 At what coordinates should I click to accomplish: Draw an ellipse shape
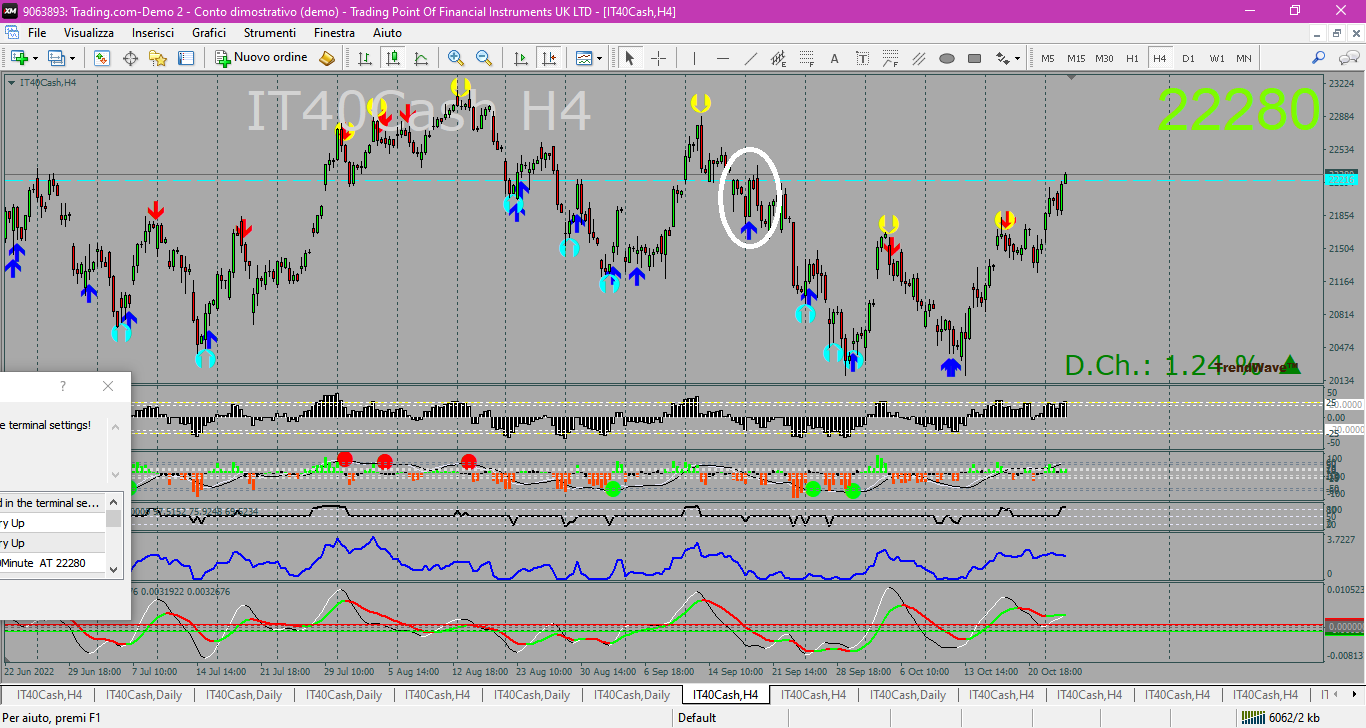click(x=946, y=58)
